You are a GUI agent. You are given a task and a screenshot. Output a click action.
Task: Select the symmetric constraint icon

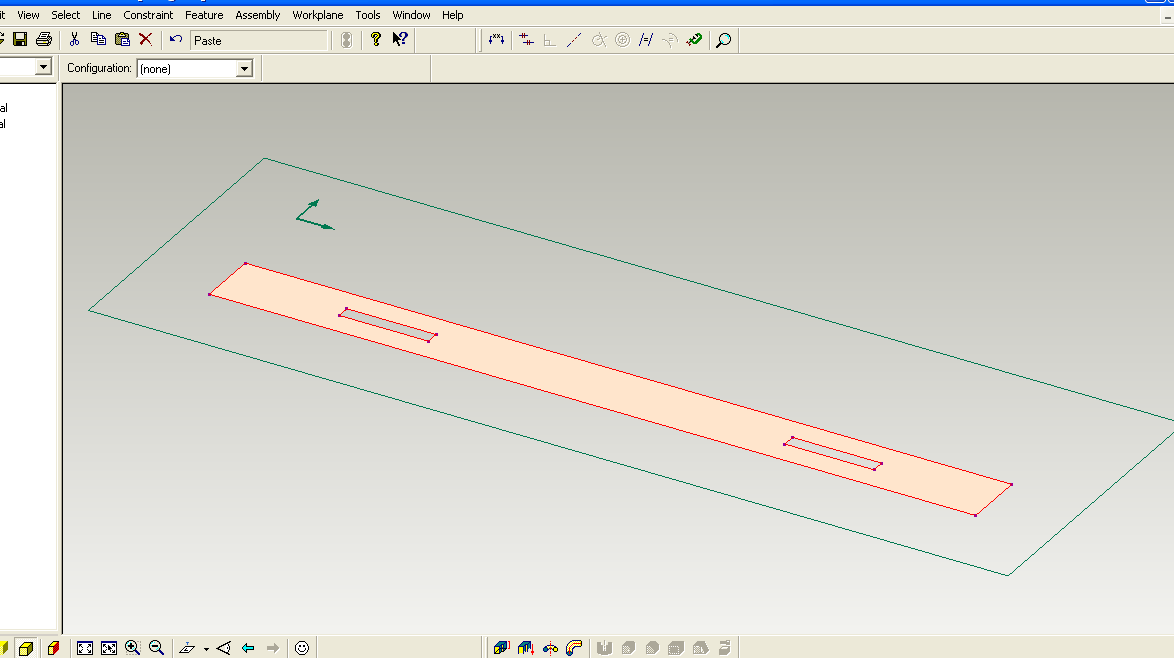(670, 40)
